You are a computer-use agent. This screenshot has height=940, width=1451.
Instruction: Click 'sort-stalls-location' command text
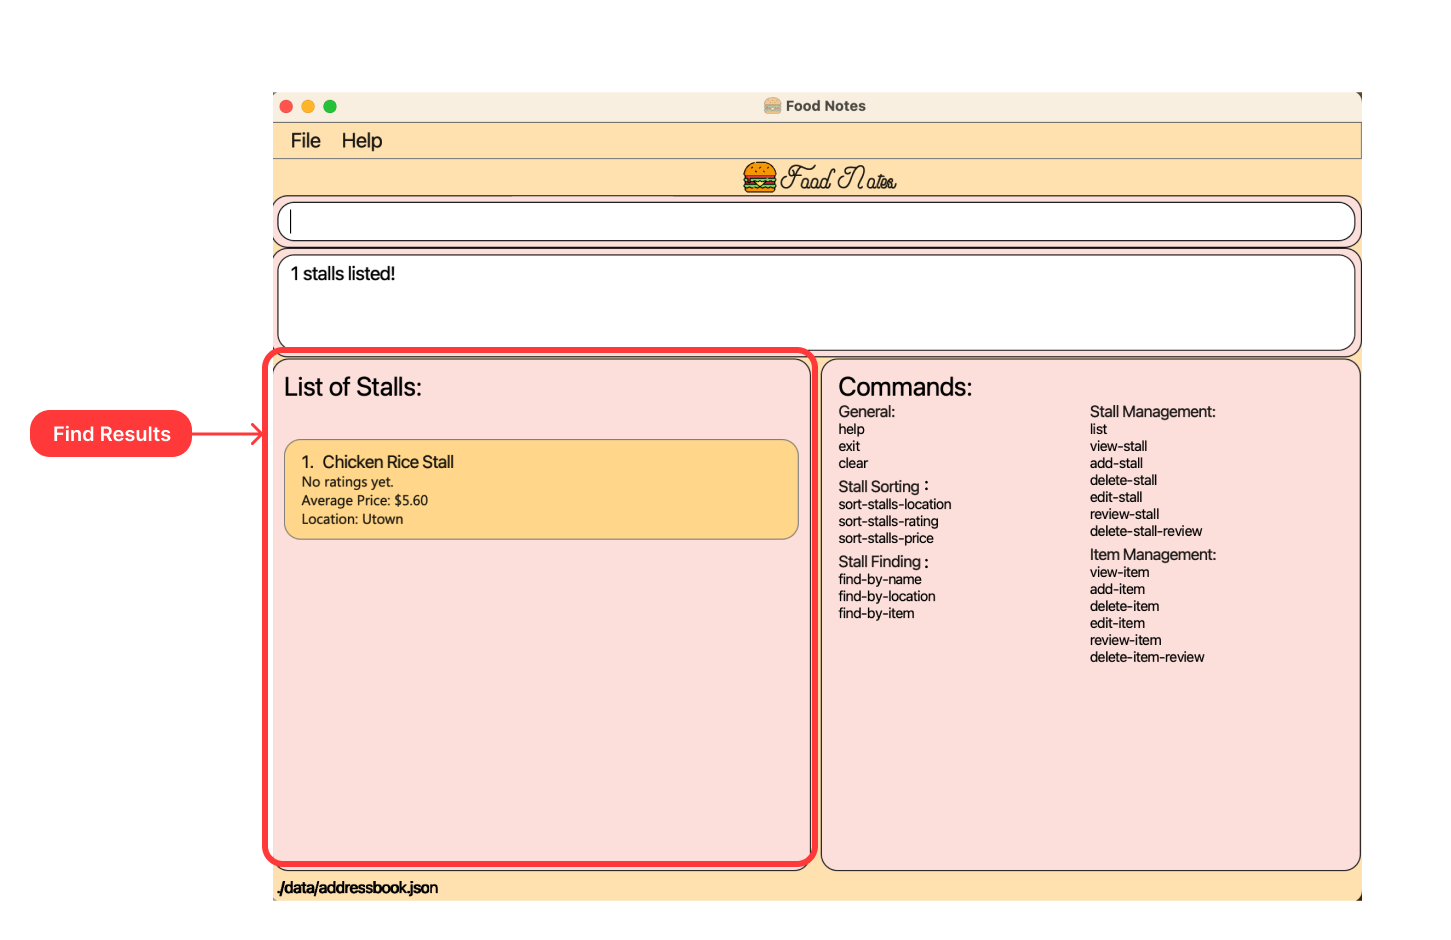click(x=895, y=505)
